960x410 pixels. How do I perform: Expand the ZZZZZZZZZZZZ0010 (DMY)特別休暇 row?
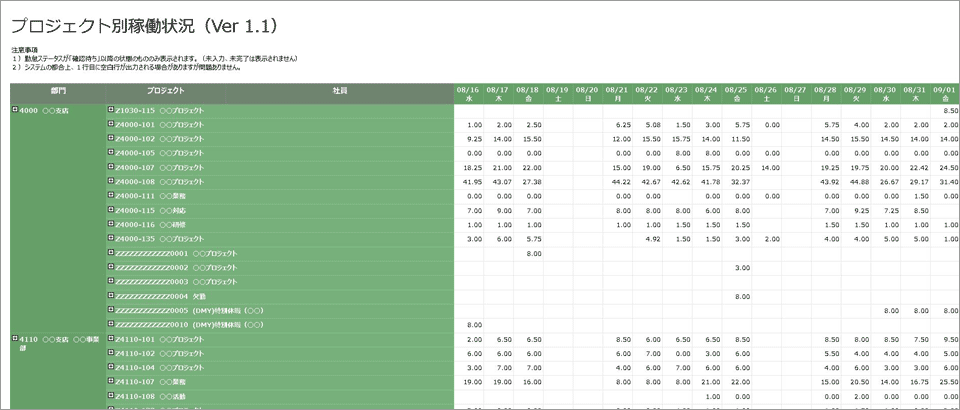coord(111,324)
